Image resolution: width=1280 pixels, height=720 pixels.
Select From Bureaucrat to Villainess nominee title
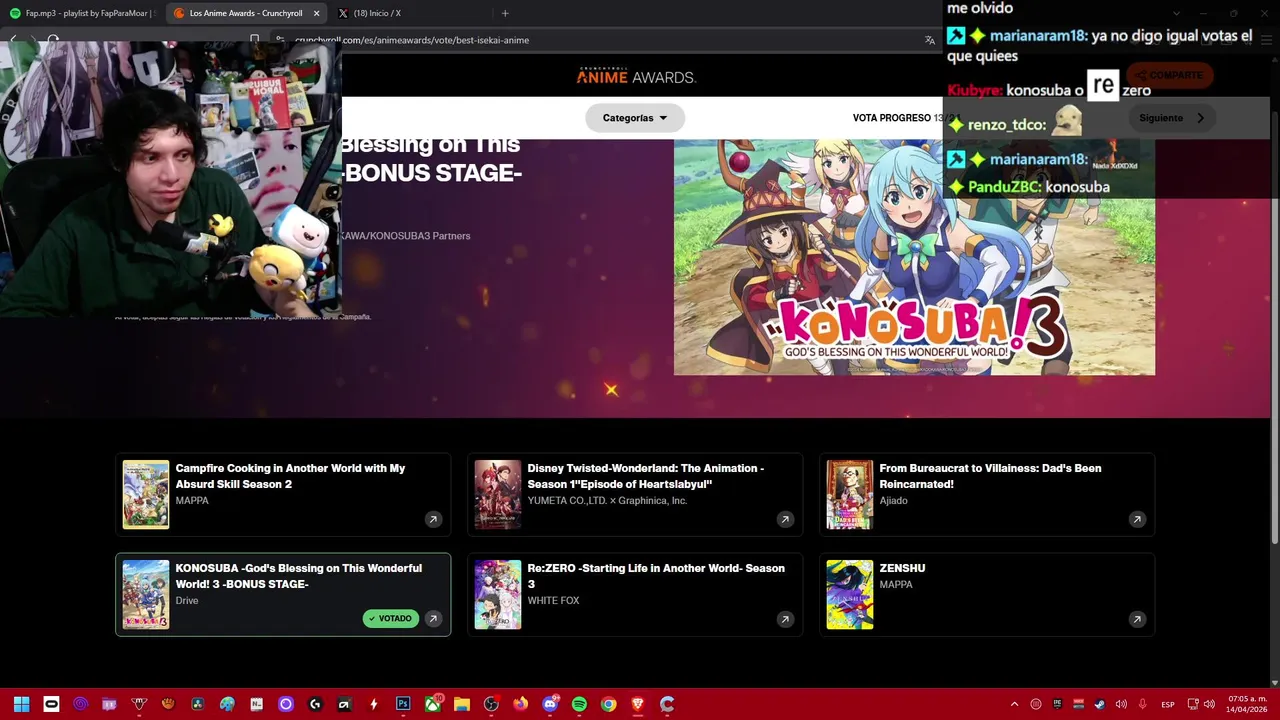click(x=990, y=476)
